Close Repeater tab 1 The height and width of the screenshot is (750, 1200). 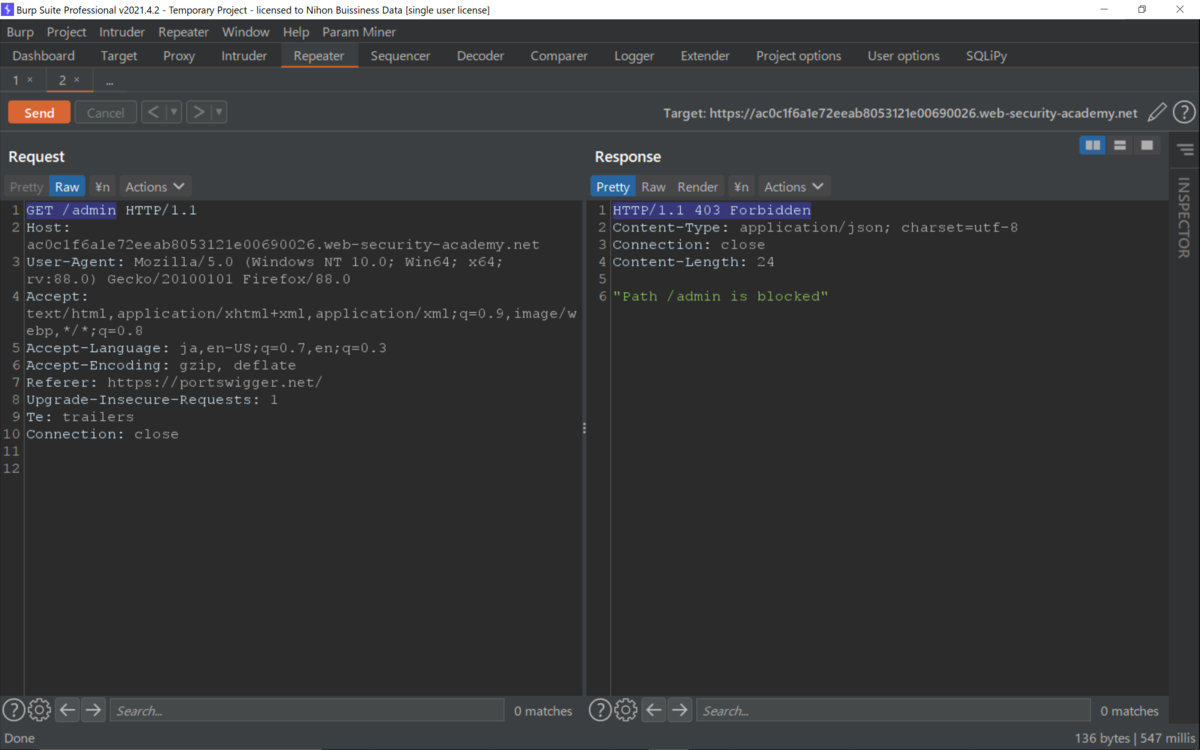pos(29,80)
